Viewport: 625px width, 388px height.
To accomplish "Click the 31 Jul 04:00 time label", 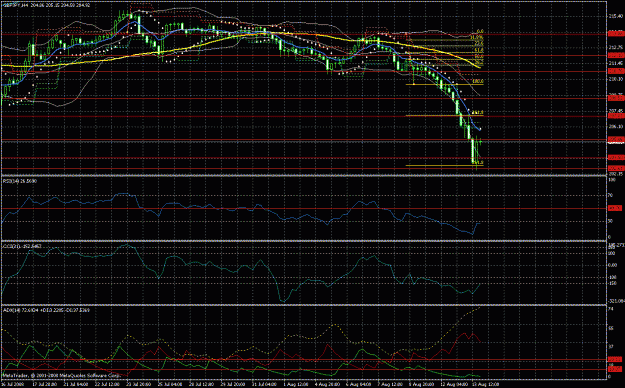I will [x=264, y=385].
